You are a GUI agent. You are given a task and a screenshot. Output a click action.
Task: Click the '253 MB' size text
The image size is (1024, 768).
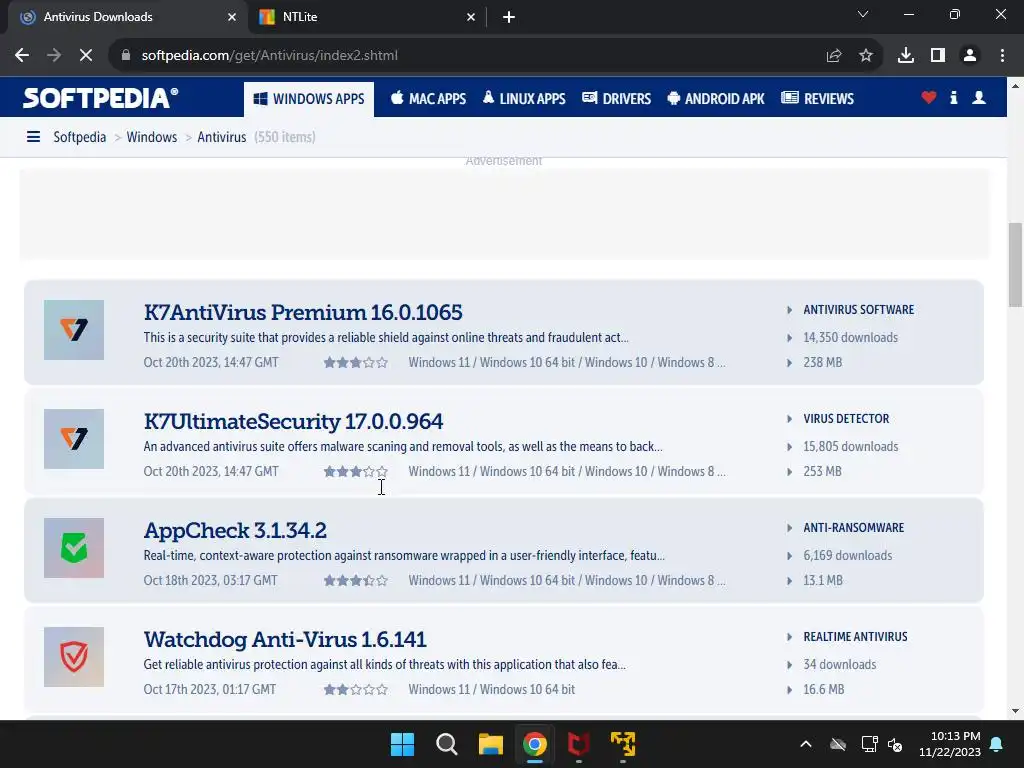(x=822, y=472)
